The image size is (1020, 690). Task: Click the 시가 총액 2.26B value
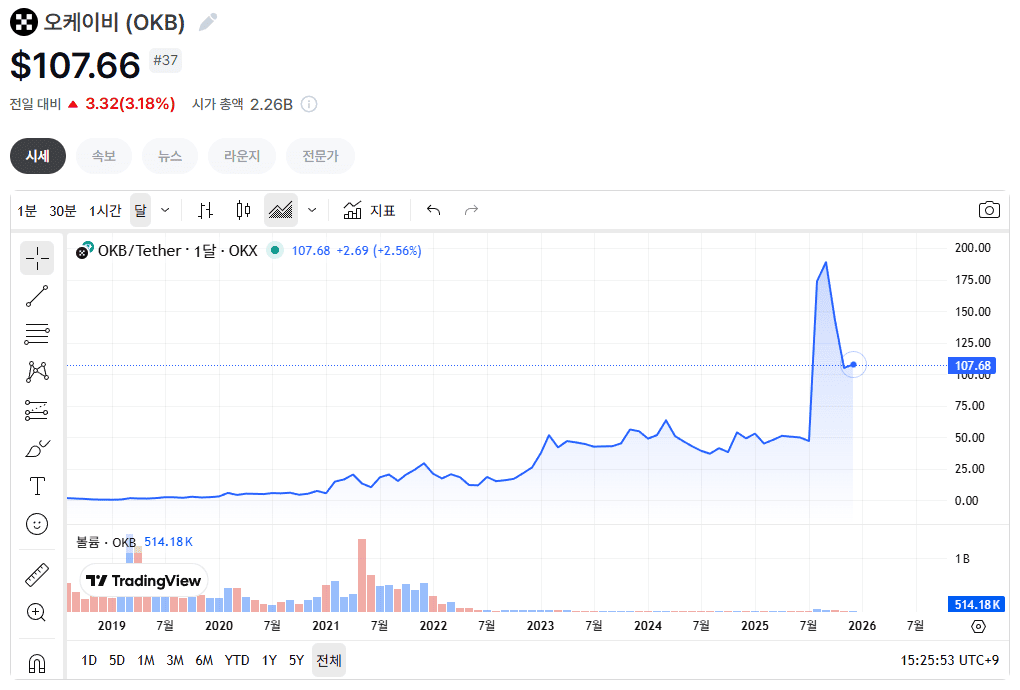point(243,104)
